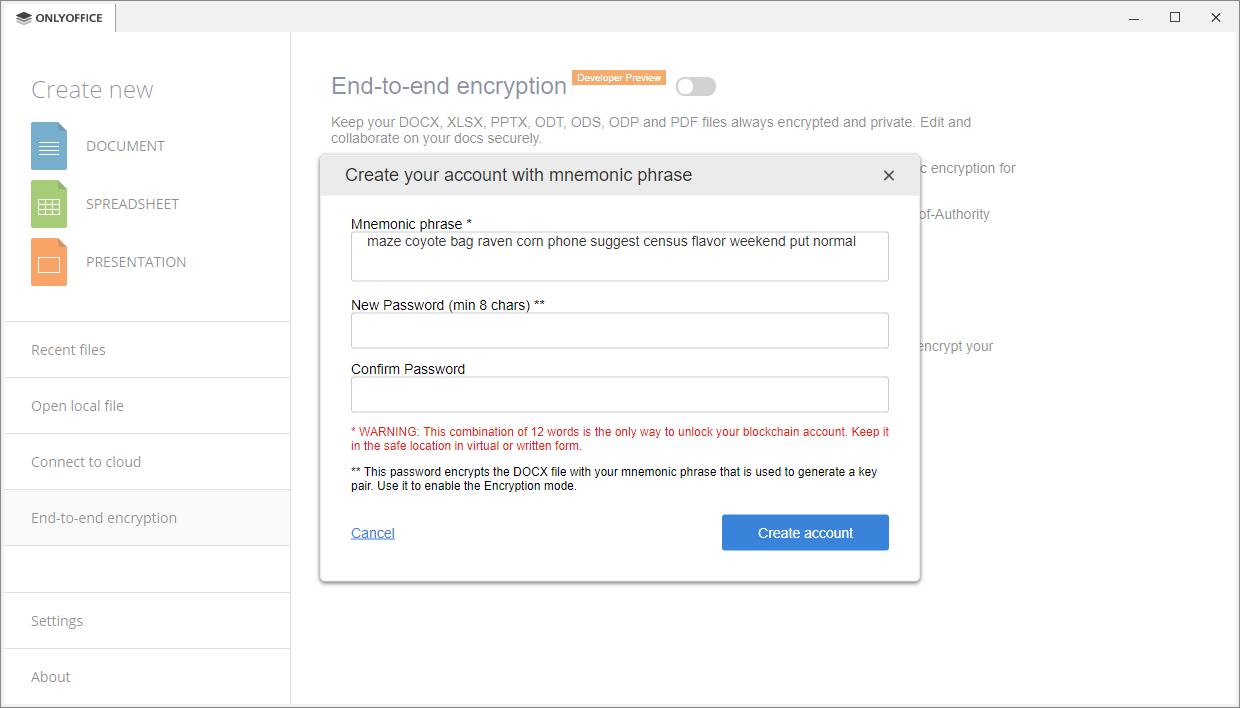Open the Recent files section
The width and height of the screenshot is (1240, 708).
coord(68,350)
